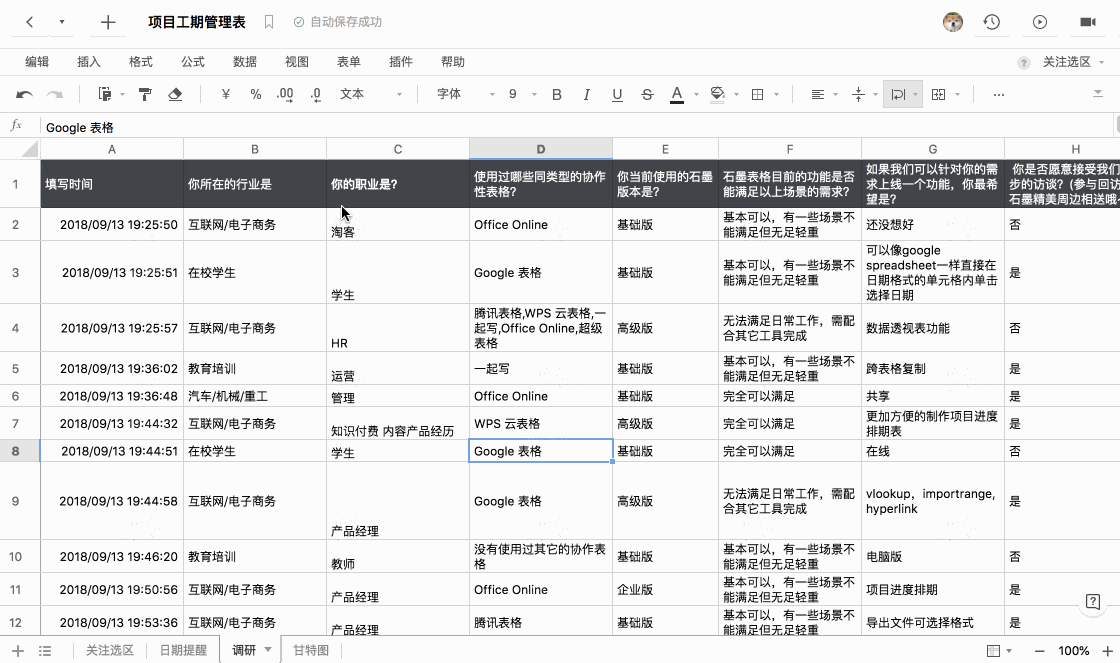
Task: Select the format painter tool
Action: 145,94
